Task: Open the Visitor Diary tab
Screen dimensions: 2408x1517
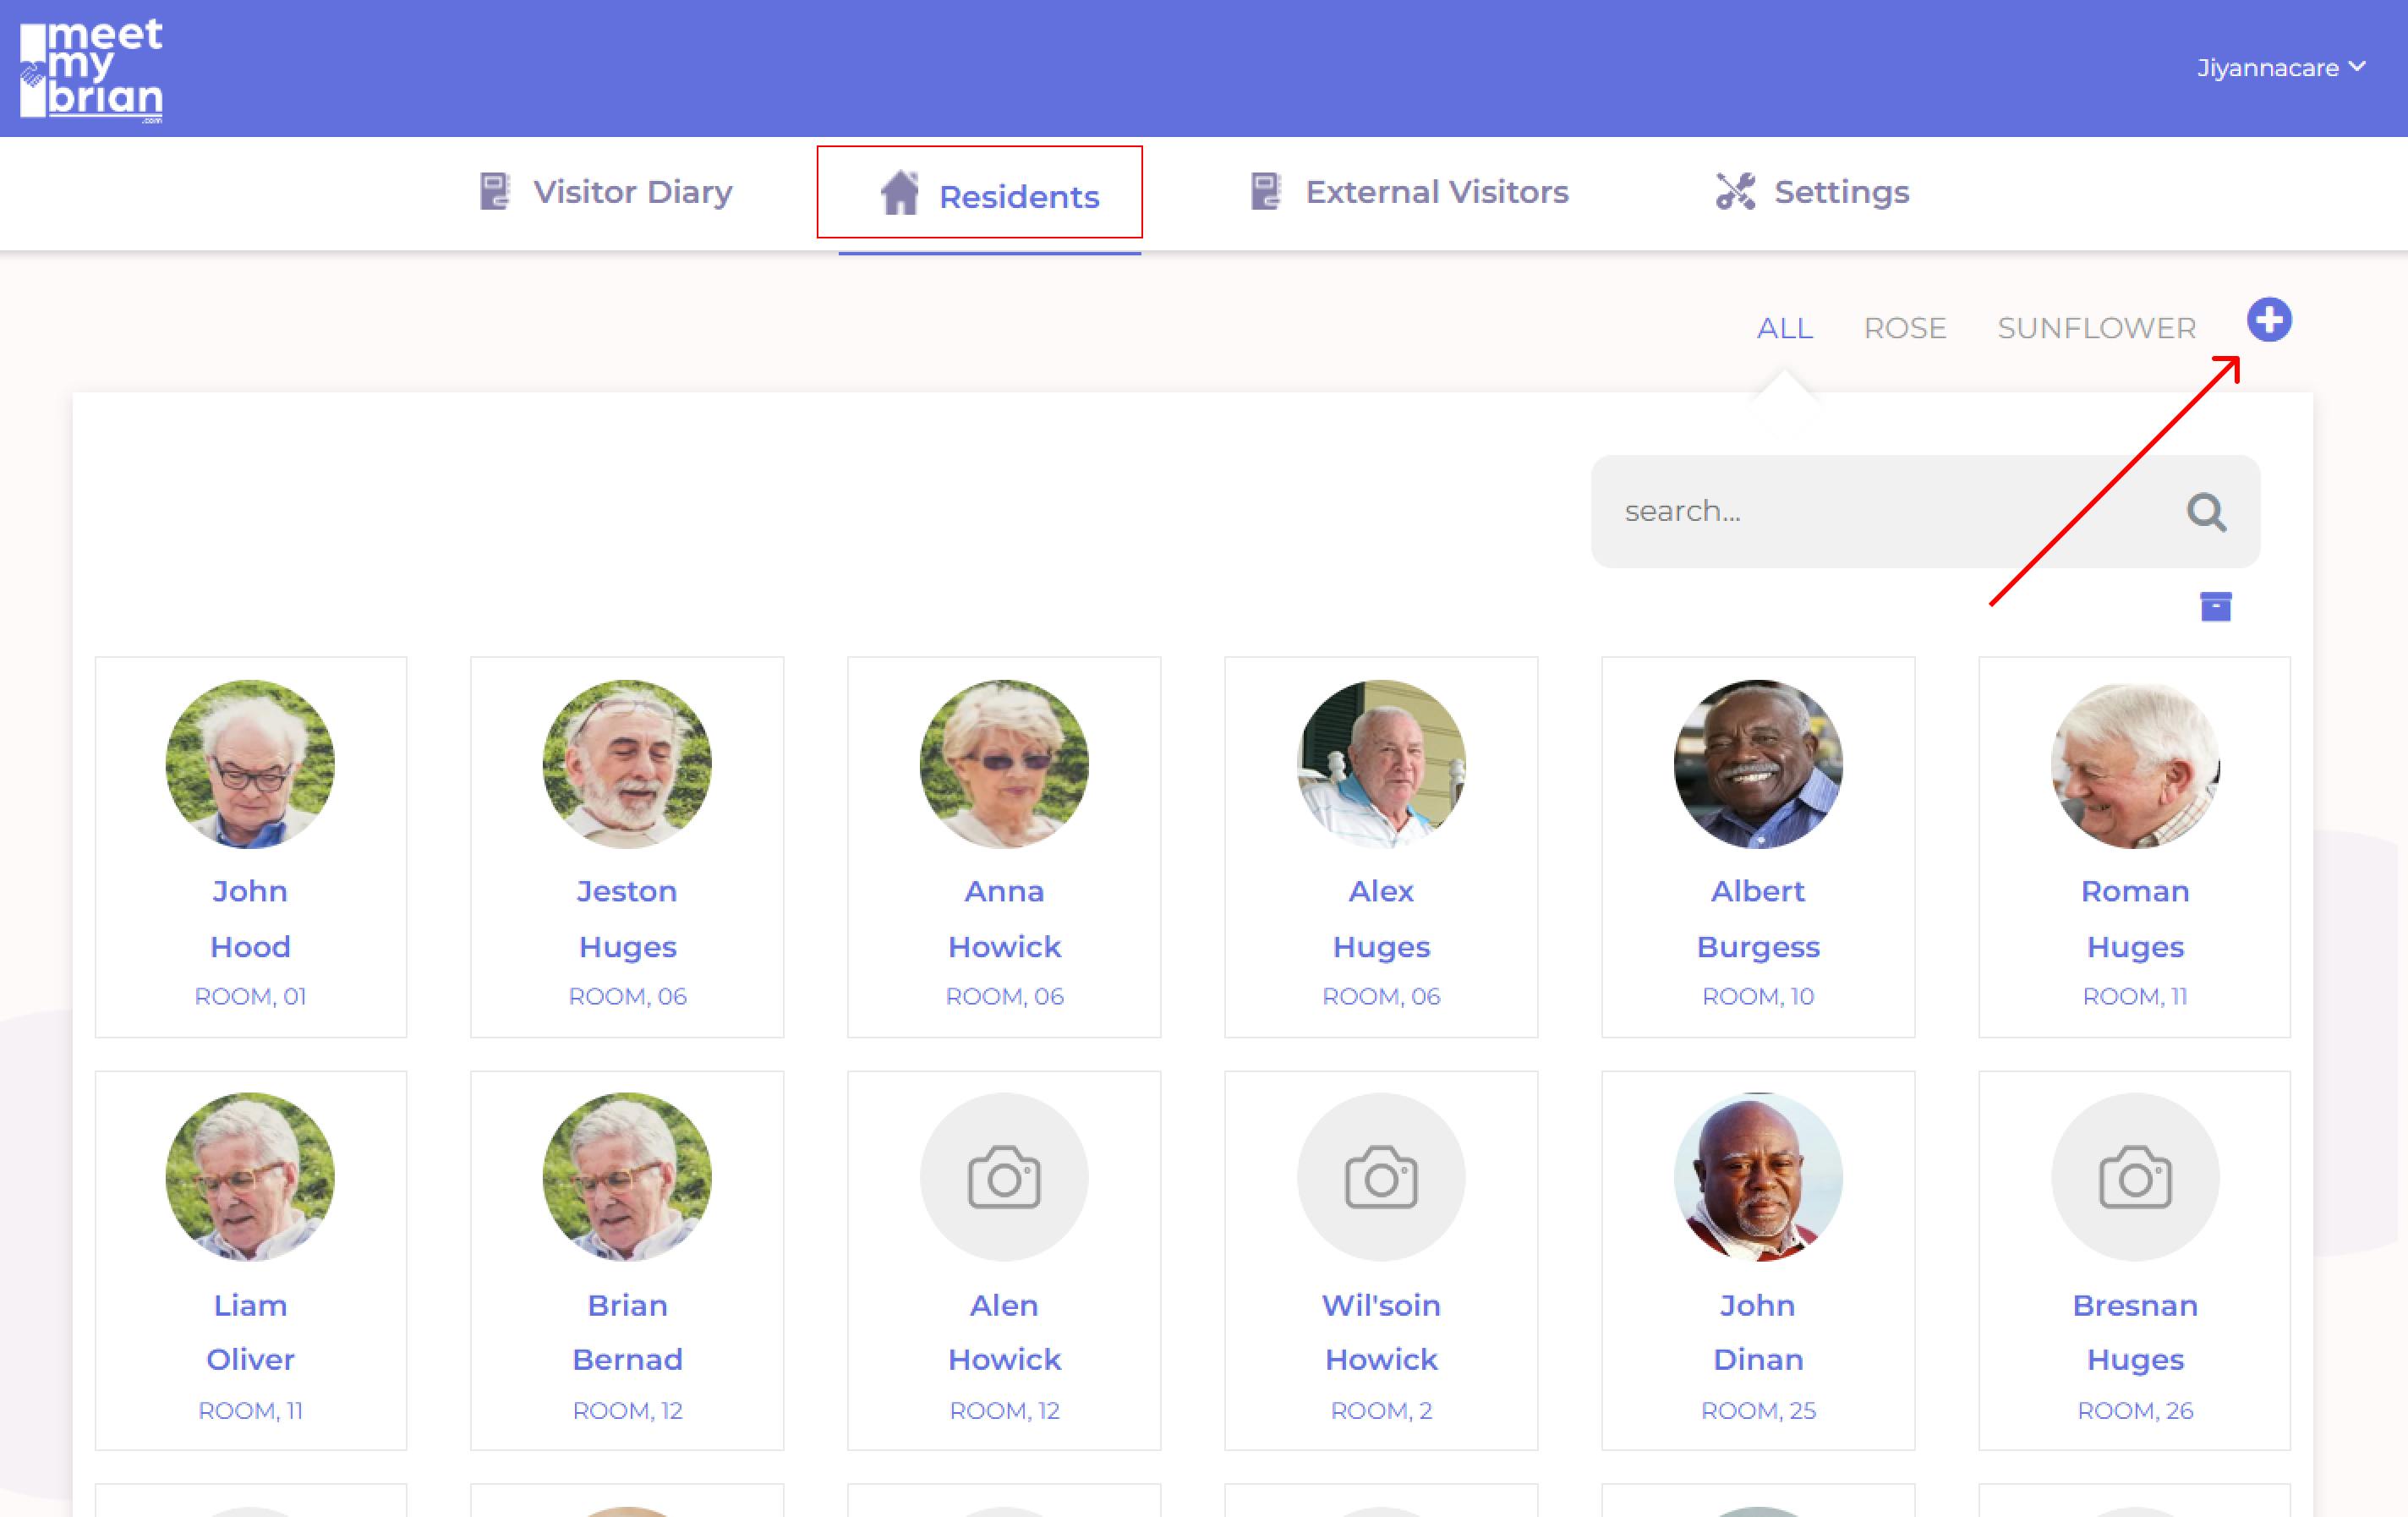Action: coord(606,191)
